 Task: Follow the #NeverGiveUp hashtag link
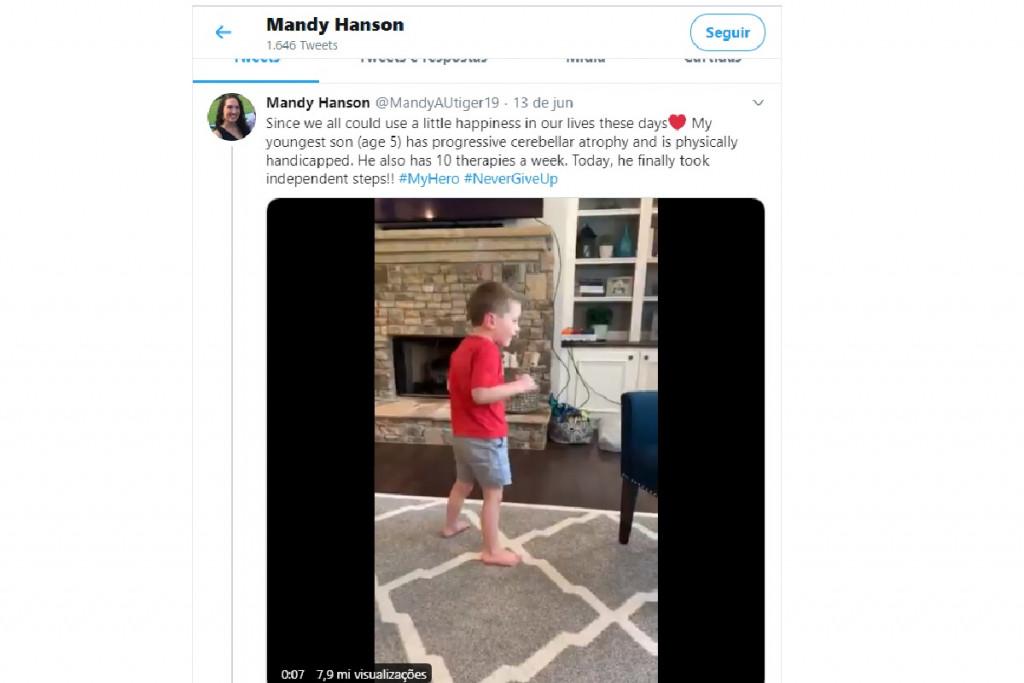tap(510, 179)
